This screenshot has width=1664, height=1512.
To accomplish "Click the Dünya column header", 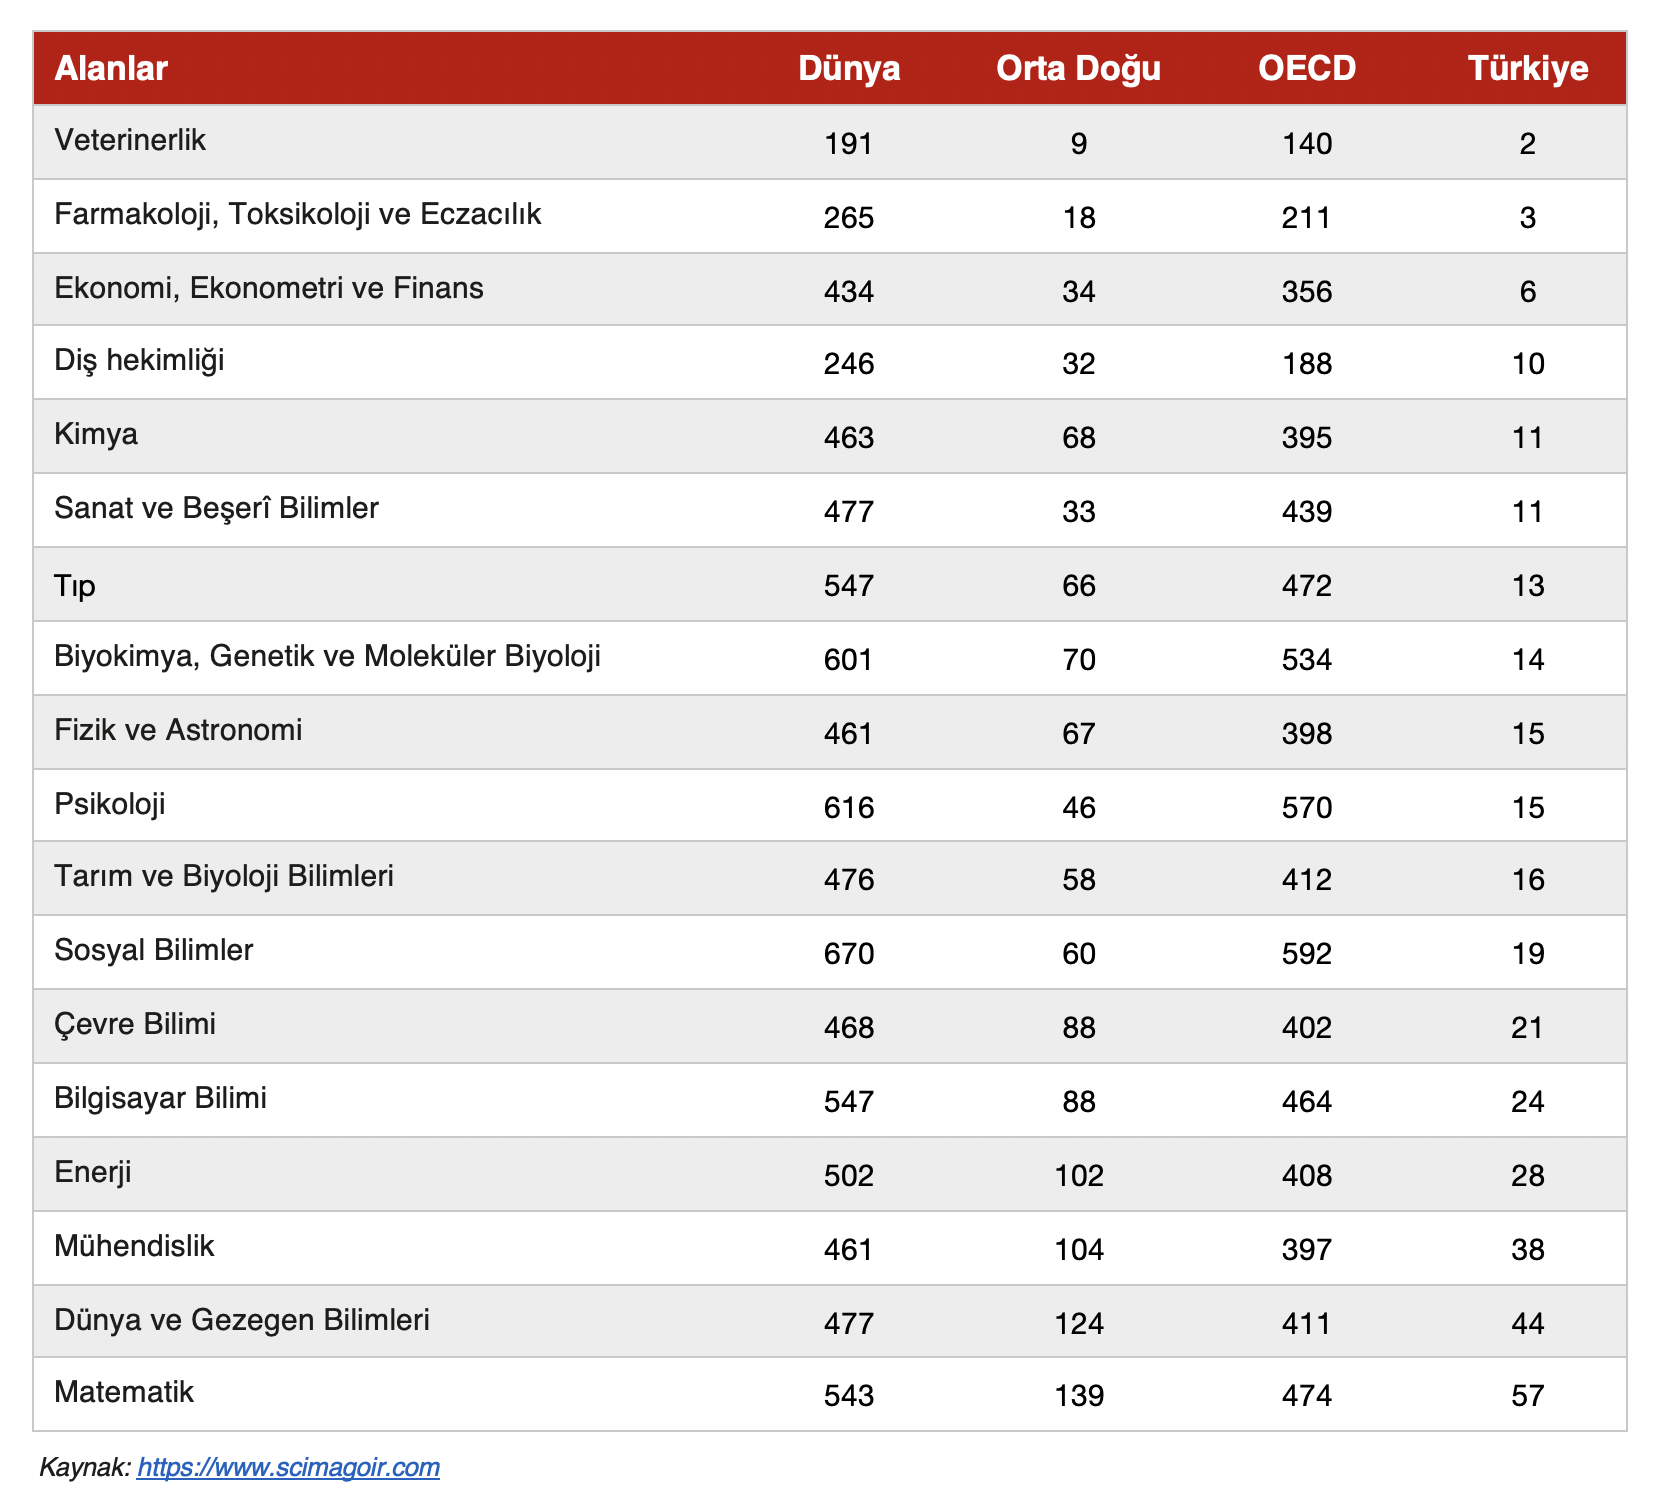I will (849, 68).
